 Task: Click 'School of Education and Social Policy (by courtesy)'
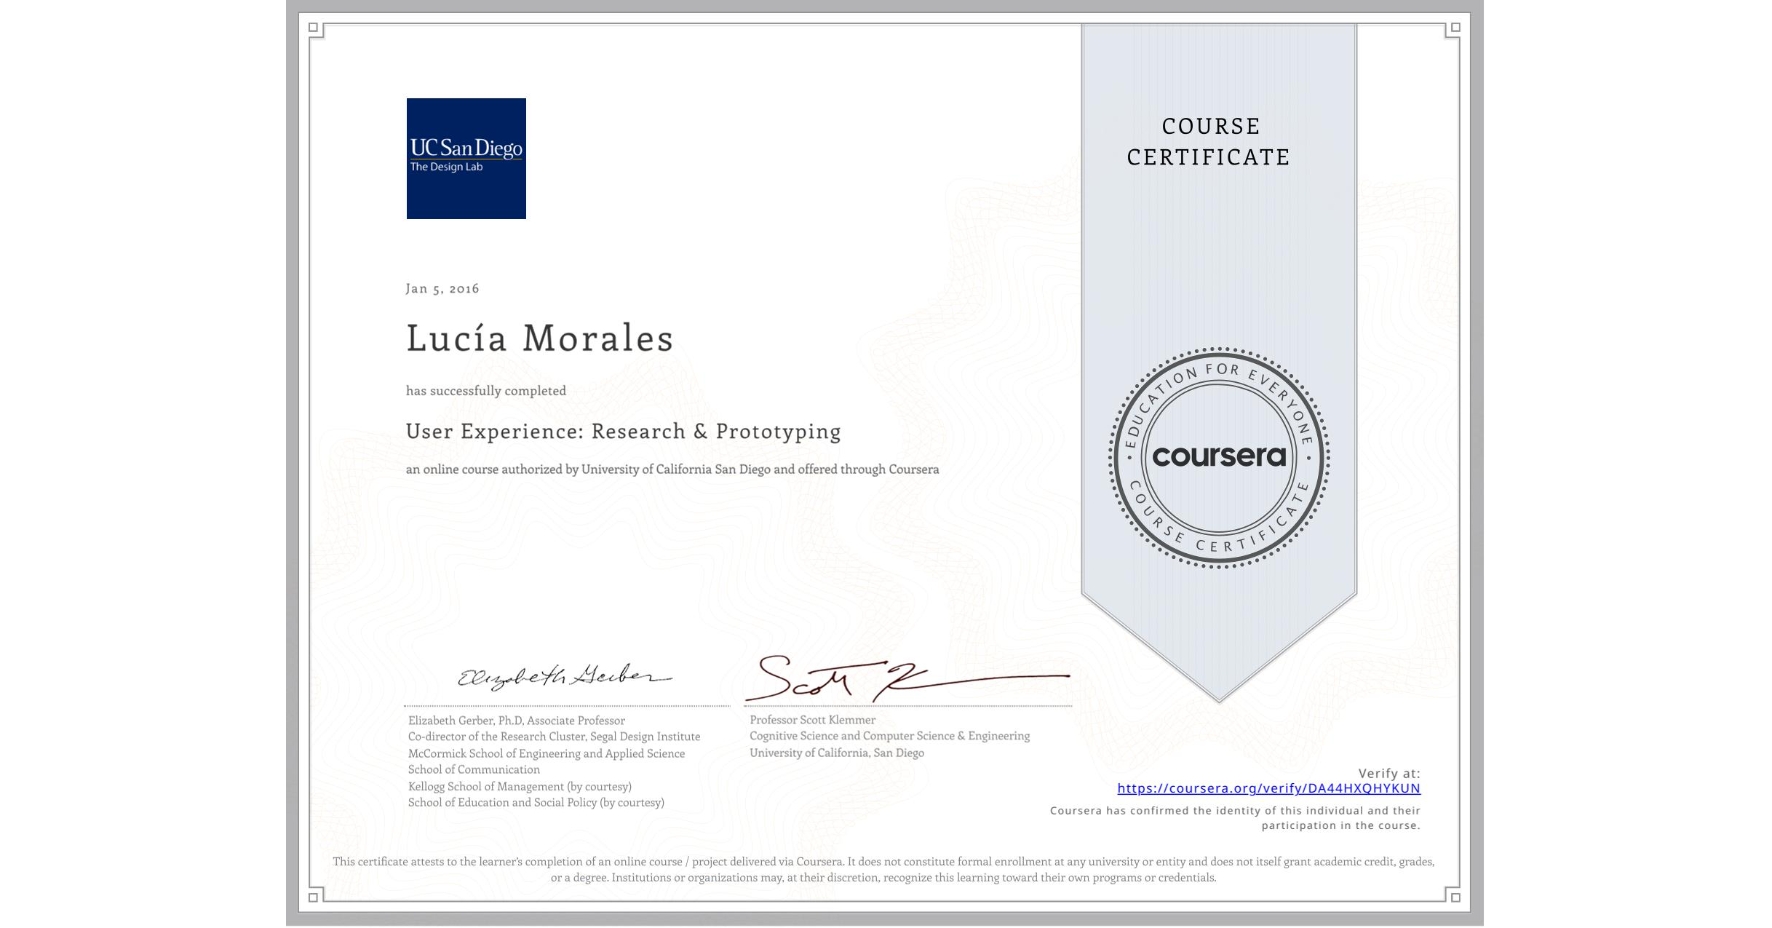(536, 803)
